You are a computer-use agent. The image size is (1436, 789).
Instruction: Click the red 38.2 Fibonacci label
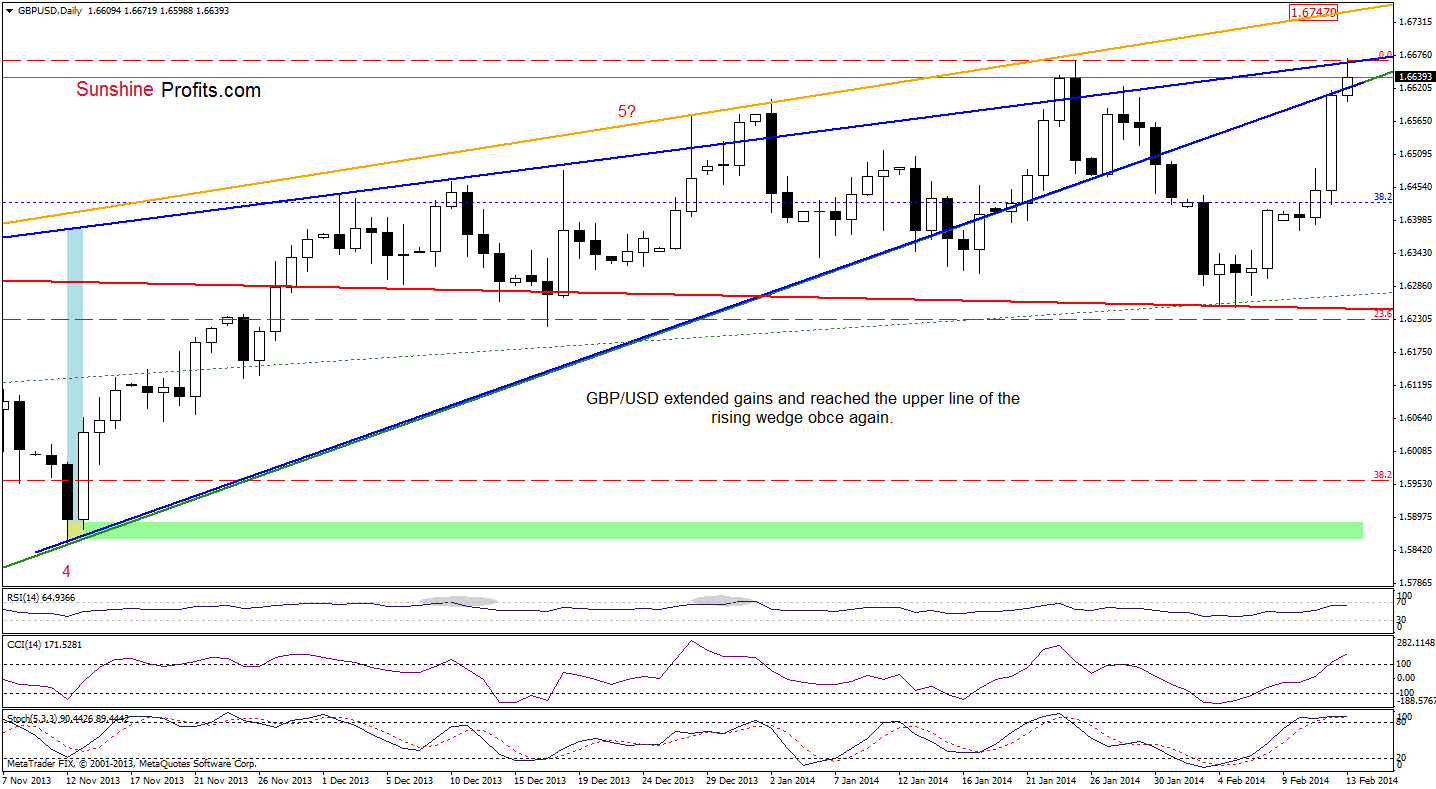(x=1383, y=475)
